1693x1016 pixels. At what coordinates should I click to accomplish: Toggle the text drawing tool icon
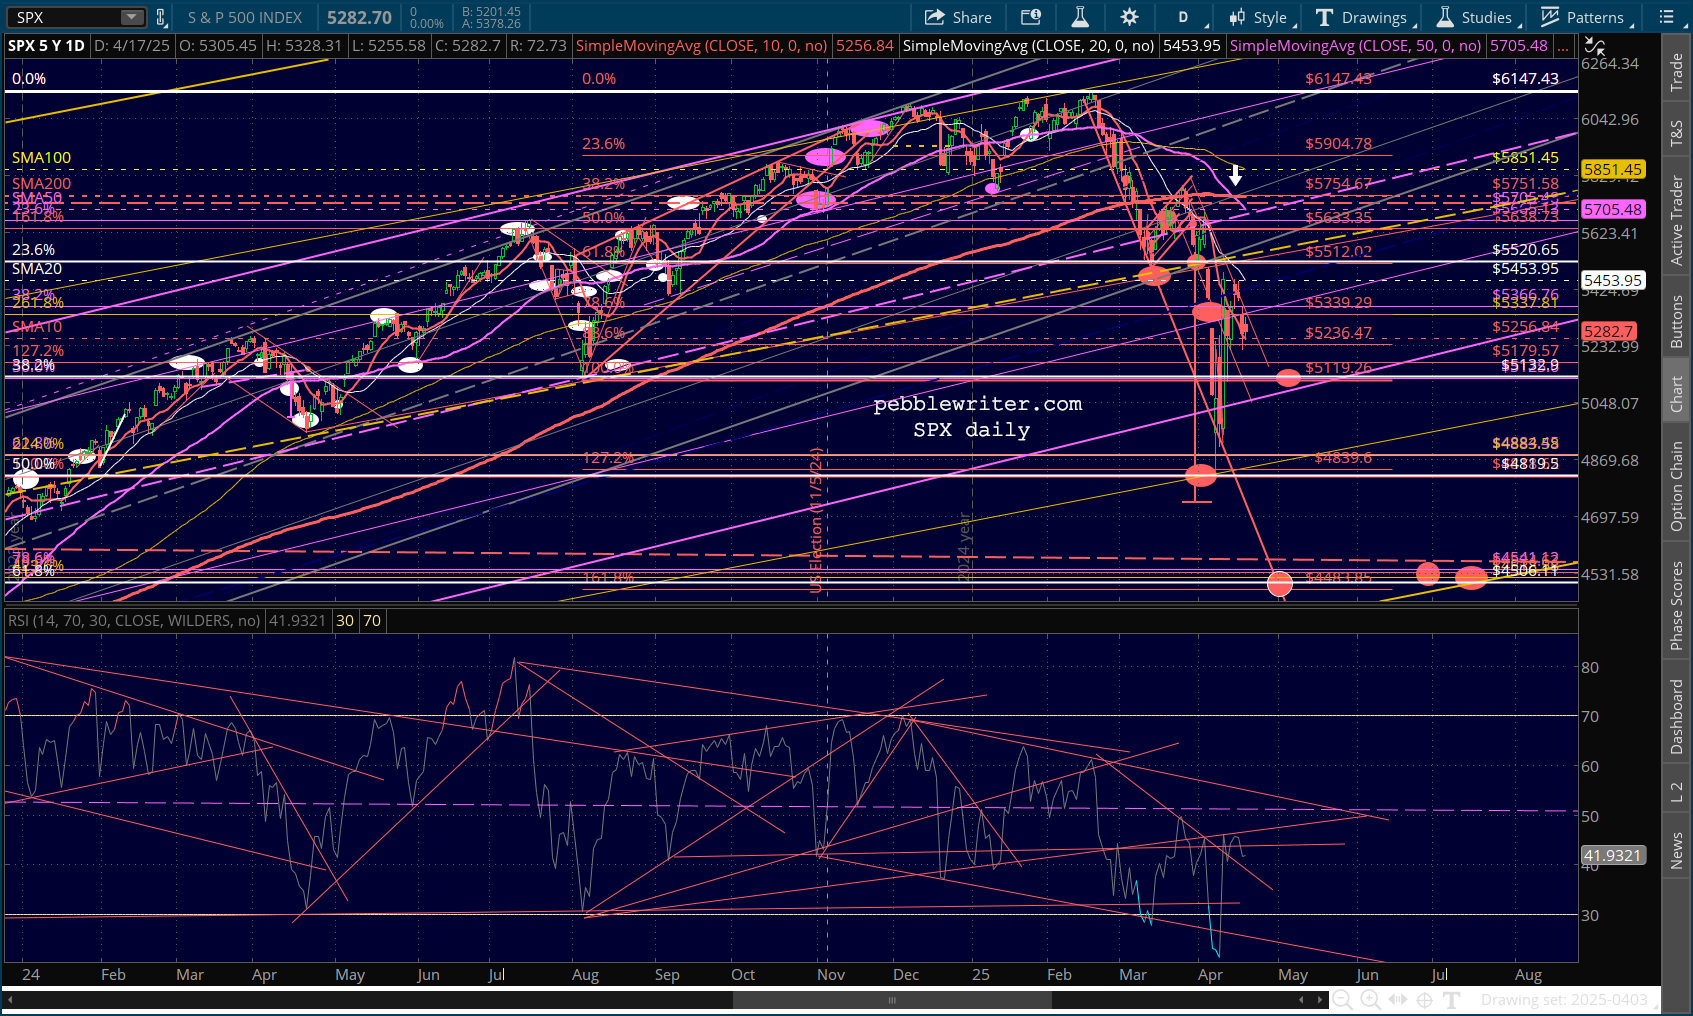point(1452,999)
